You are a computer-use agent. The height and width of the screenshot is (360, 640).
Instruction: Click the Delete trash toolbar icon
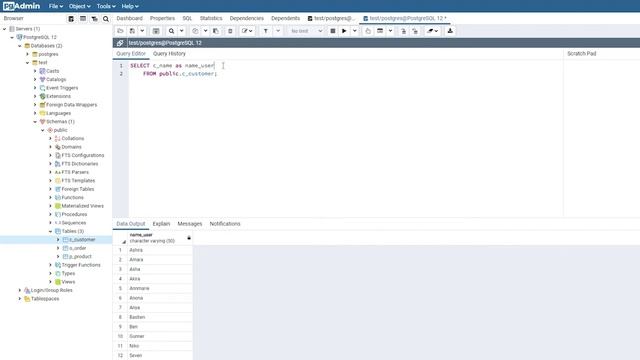coord(230,31)
